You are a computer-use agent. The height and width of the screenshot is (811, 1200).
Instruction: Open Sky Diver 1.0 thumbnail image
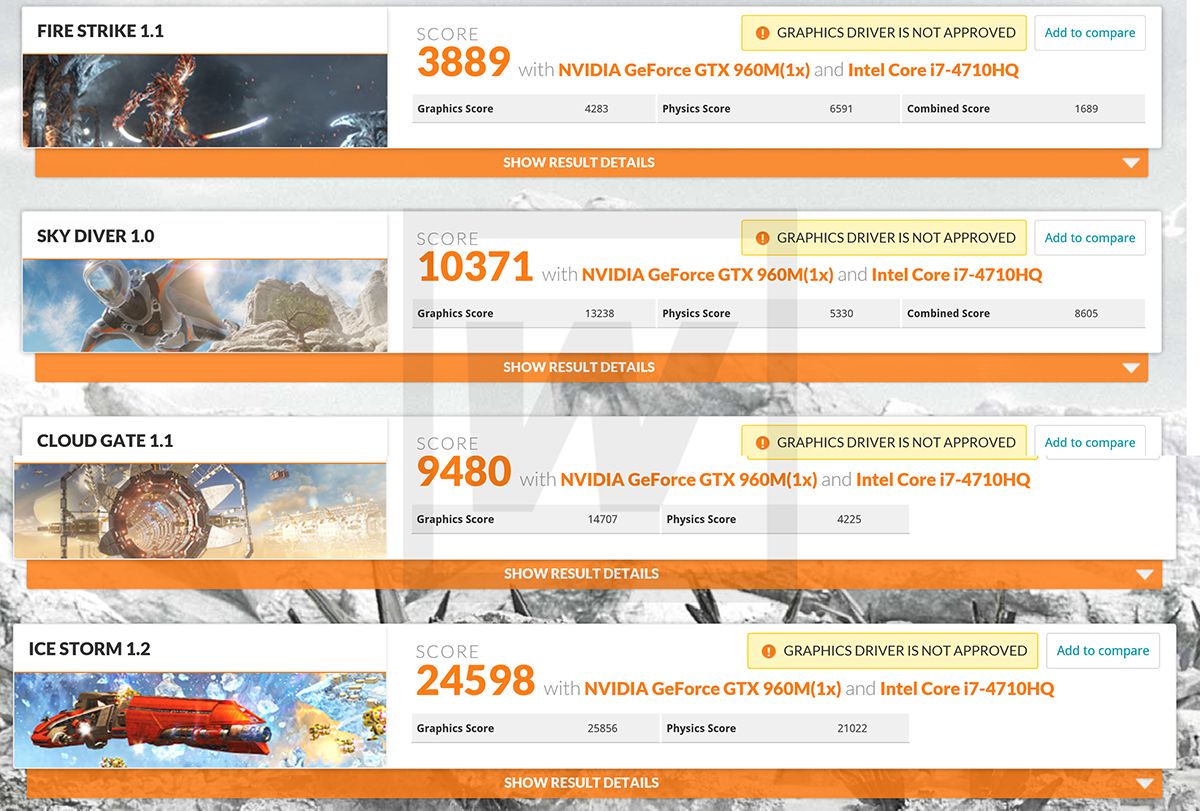205,305
